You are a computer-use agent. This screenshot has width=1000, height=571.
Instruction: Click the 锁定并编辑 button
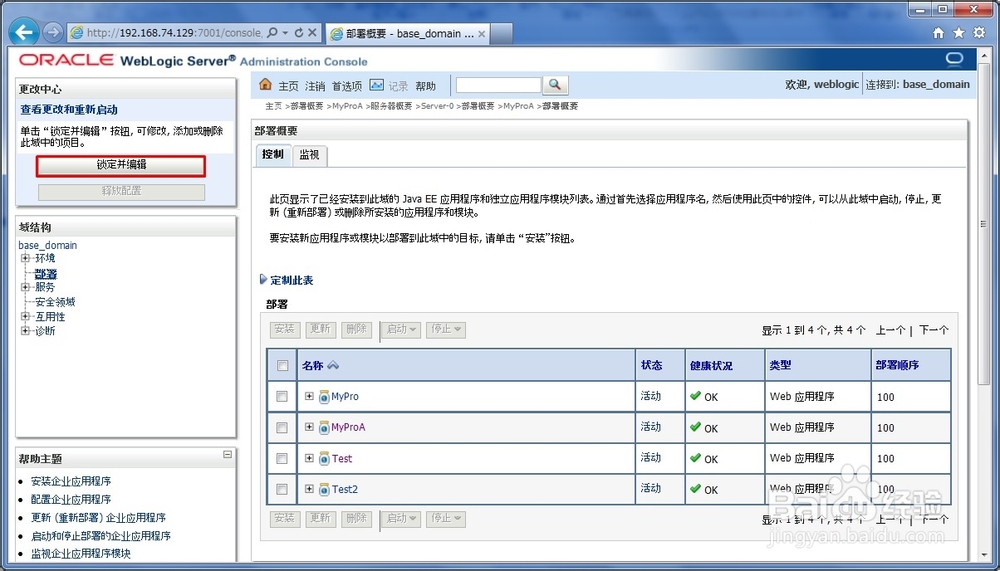[121, 165]
